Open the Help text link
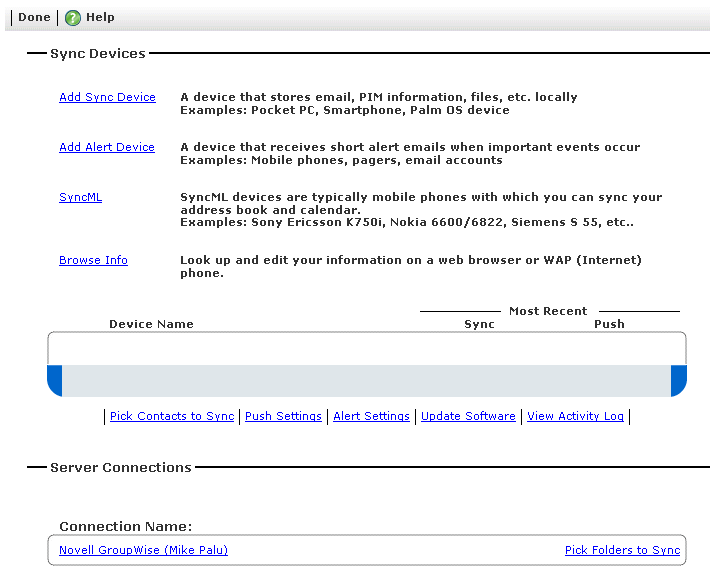710x579 pixels. click(x=100, y=17)
